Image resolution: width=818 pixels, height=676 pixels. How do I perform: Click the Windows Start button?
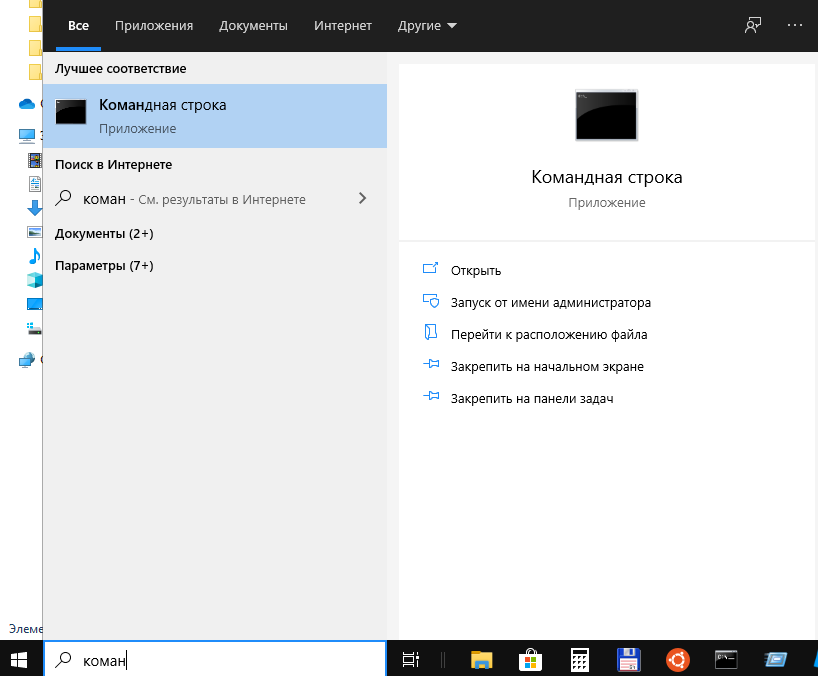click(x=20, y=659)
